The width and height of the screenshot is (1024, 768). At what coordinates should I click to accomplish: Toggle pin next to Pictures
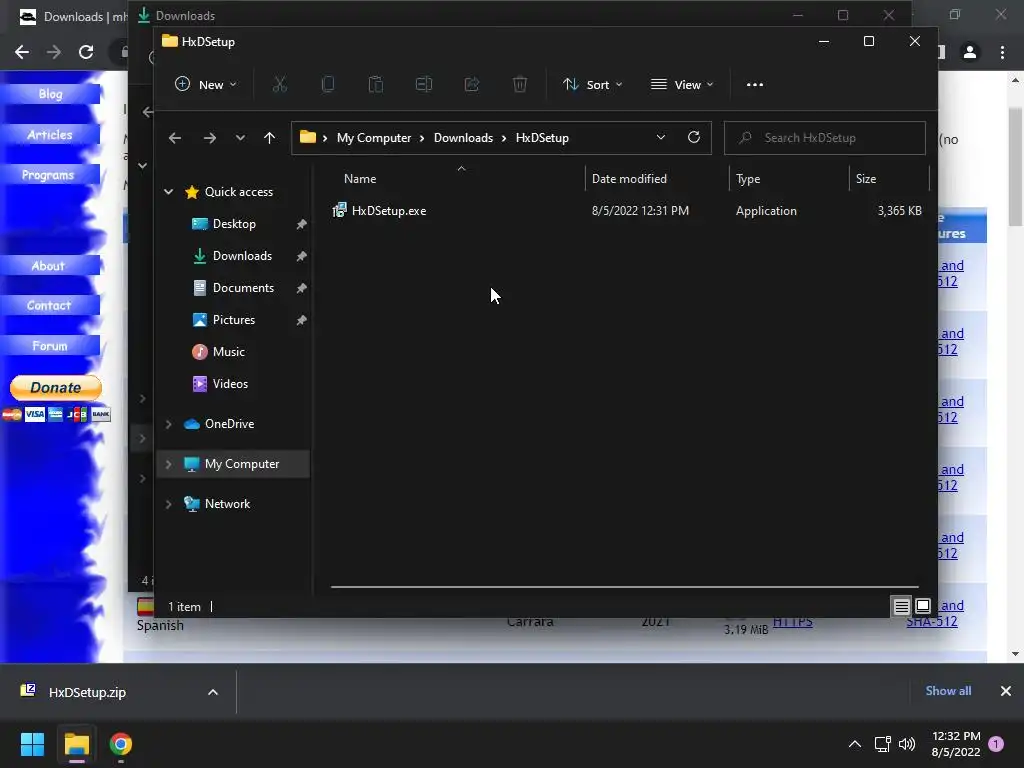[x=301, y=320]
